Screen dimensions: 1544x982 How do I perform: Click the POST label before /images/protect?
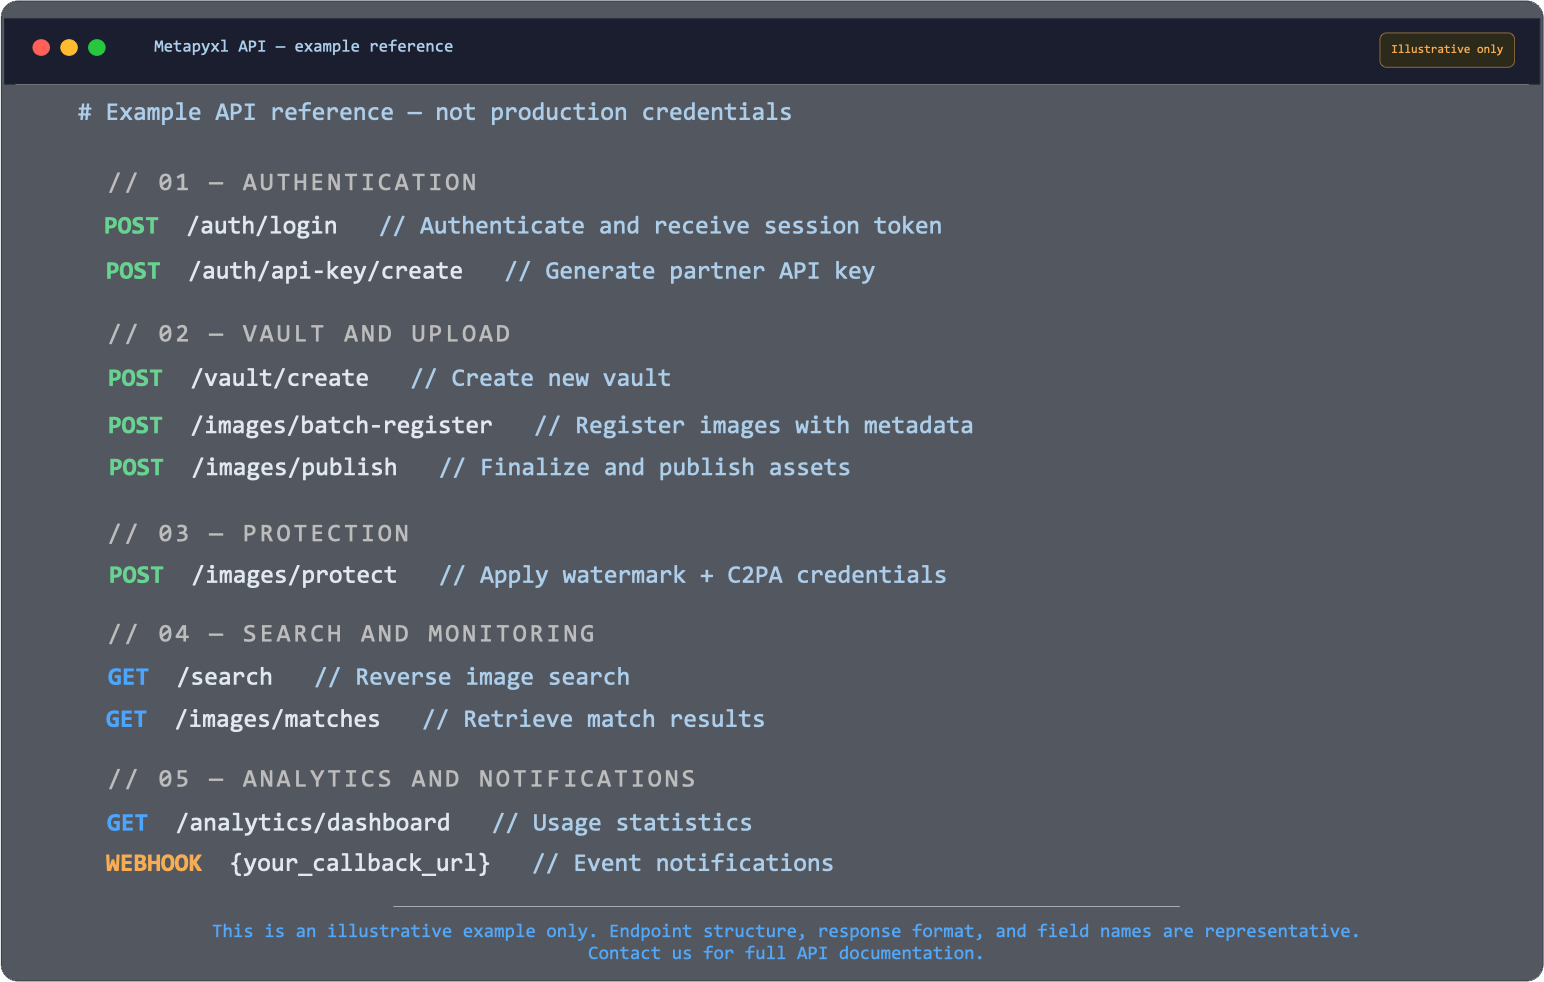click(136, 575)
